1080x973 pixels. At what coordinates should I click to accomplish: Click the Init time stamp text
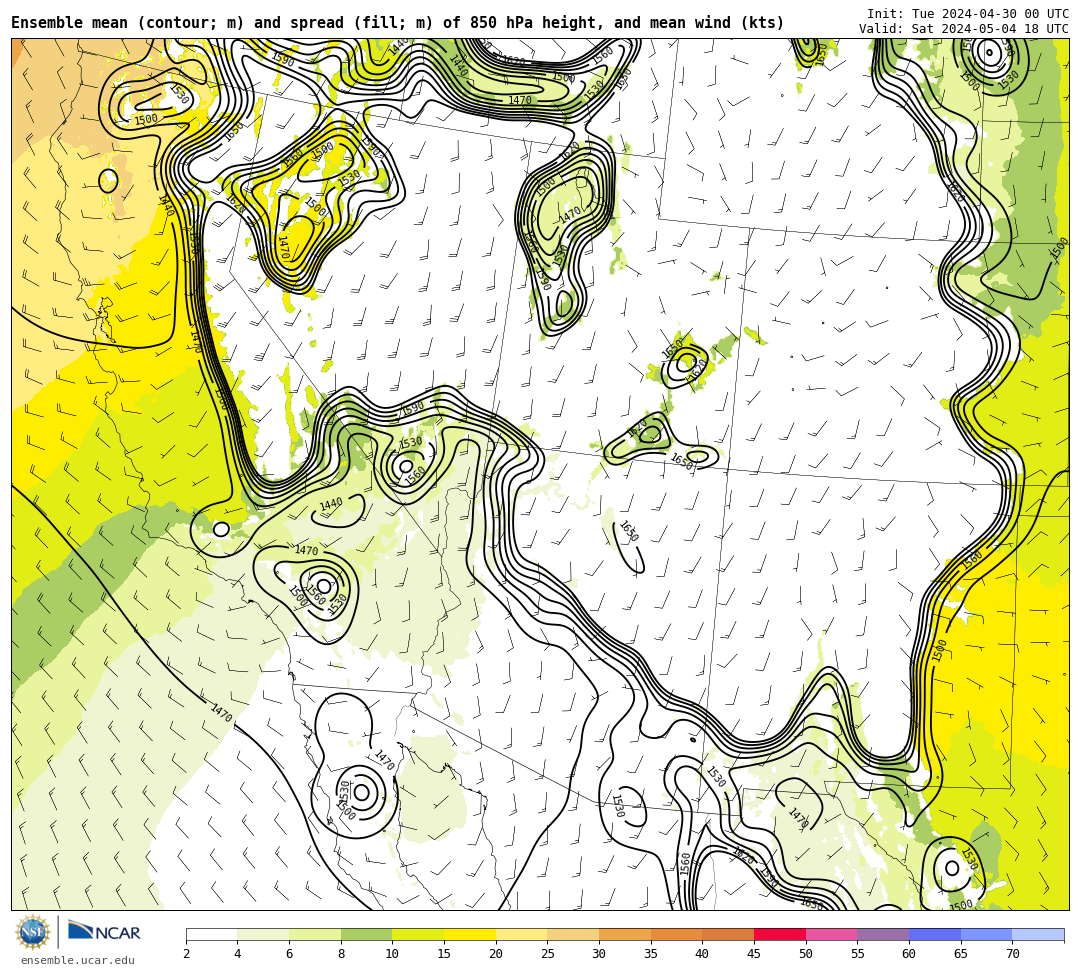(968, 13)
